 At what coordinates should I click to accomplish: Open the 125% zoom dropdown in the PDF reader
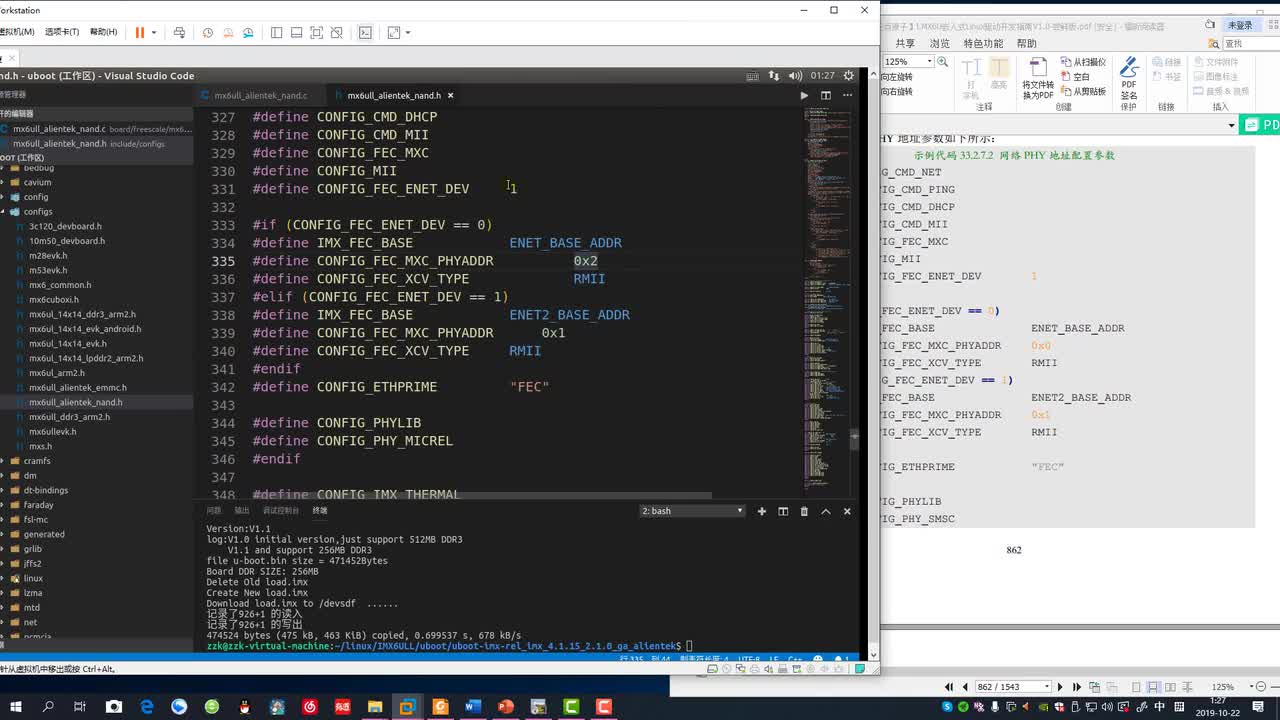coord(930,62)
